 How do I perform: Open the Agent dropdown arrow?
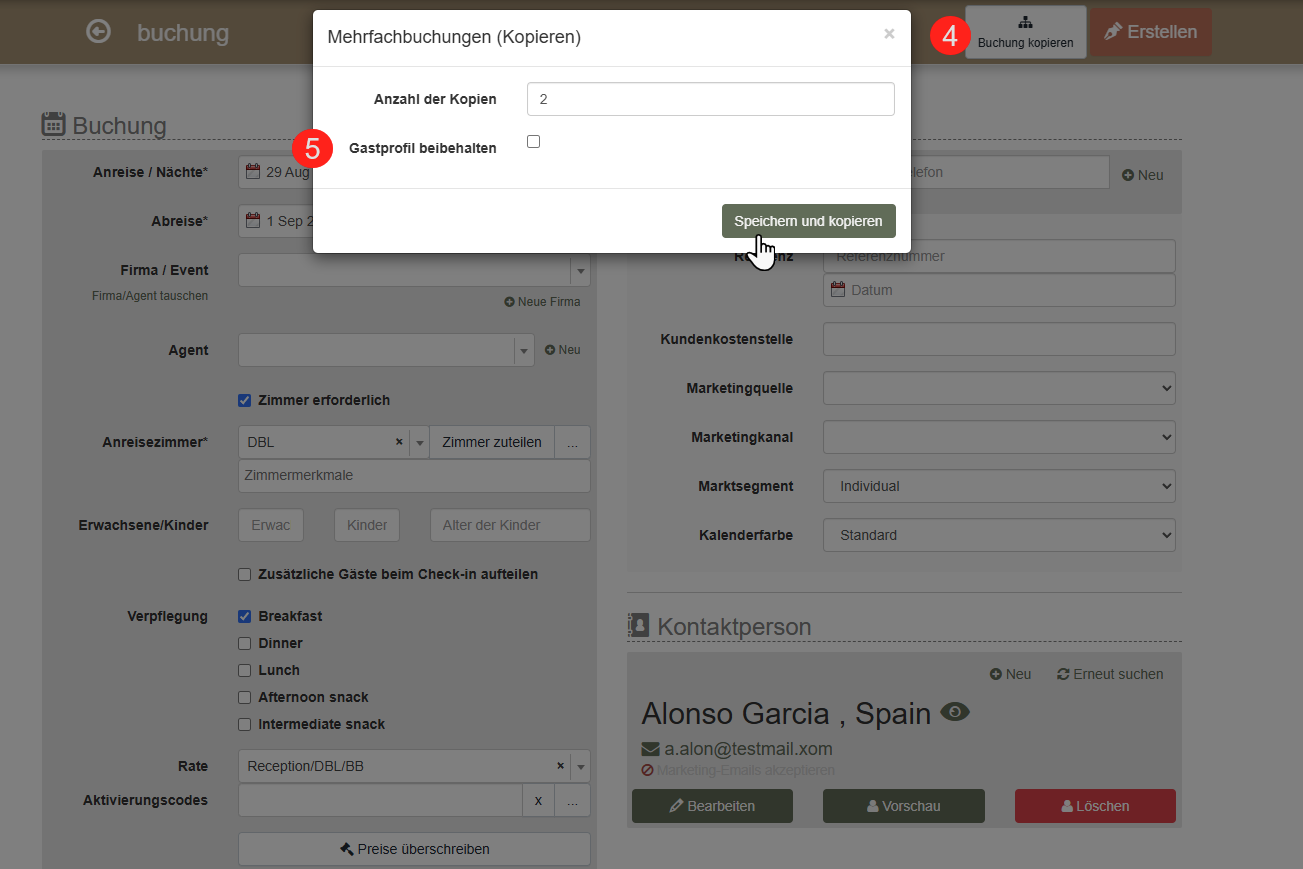point(524,350)
